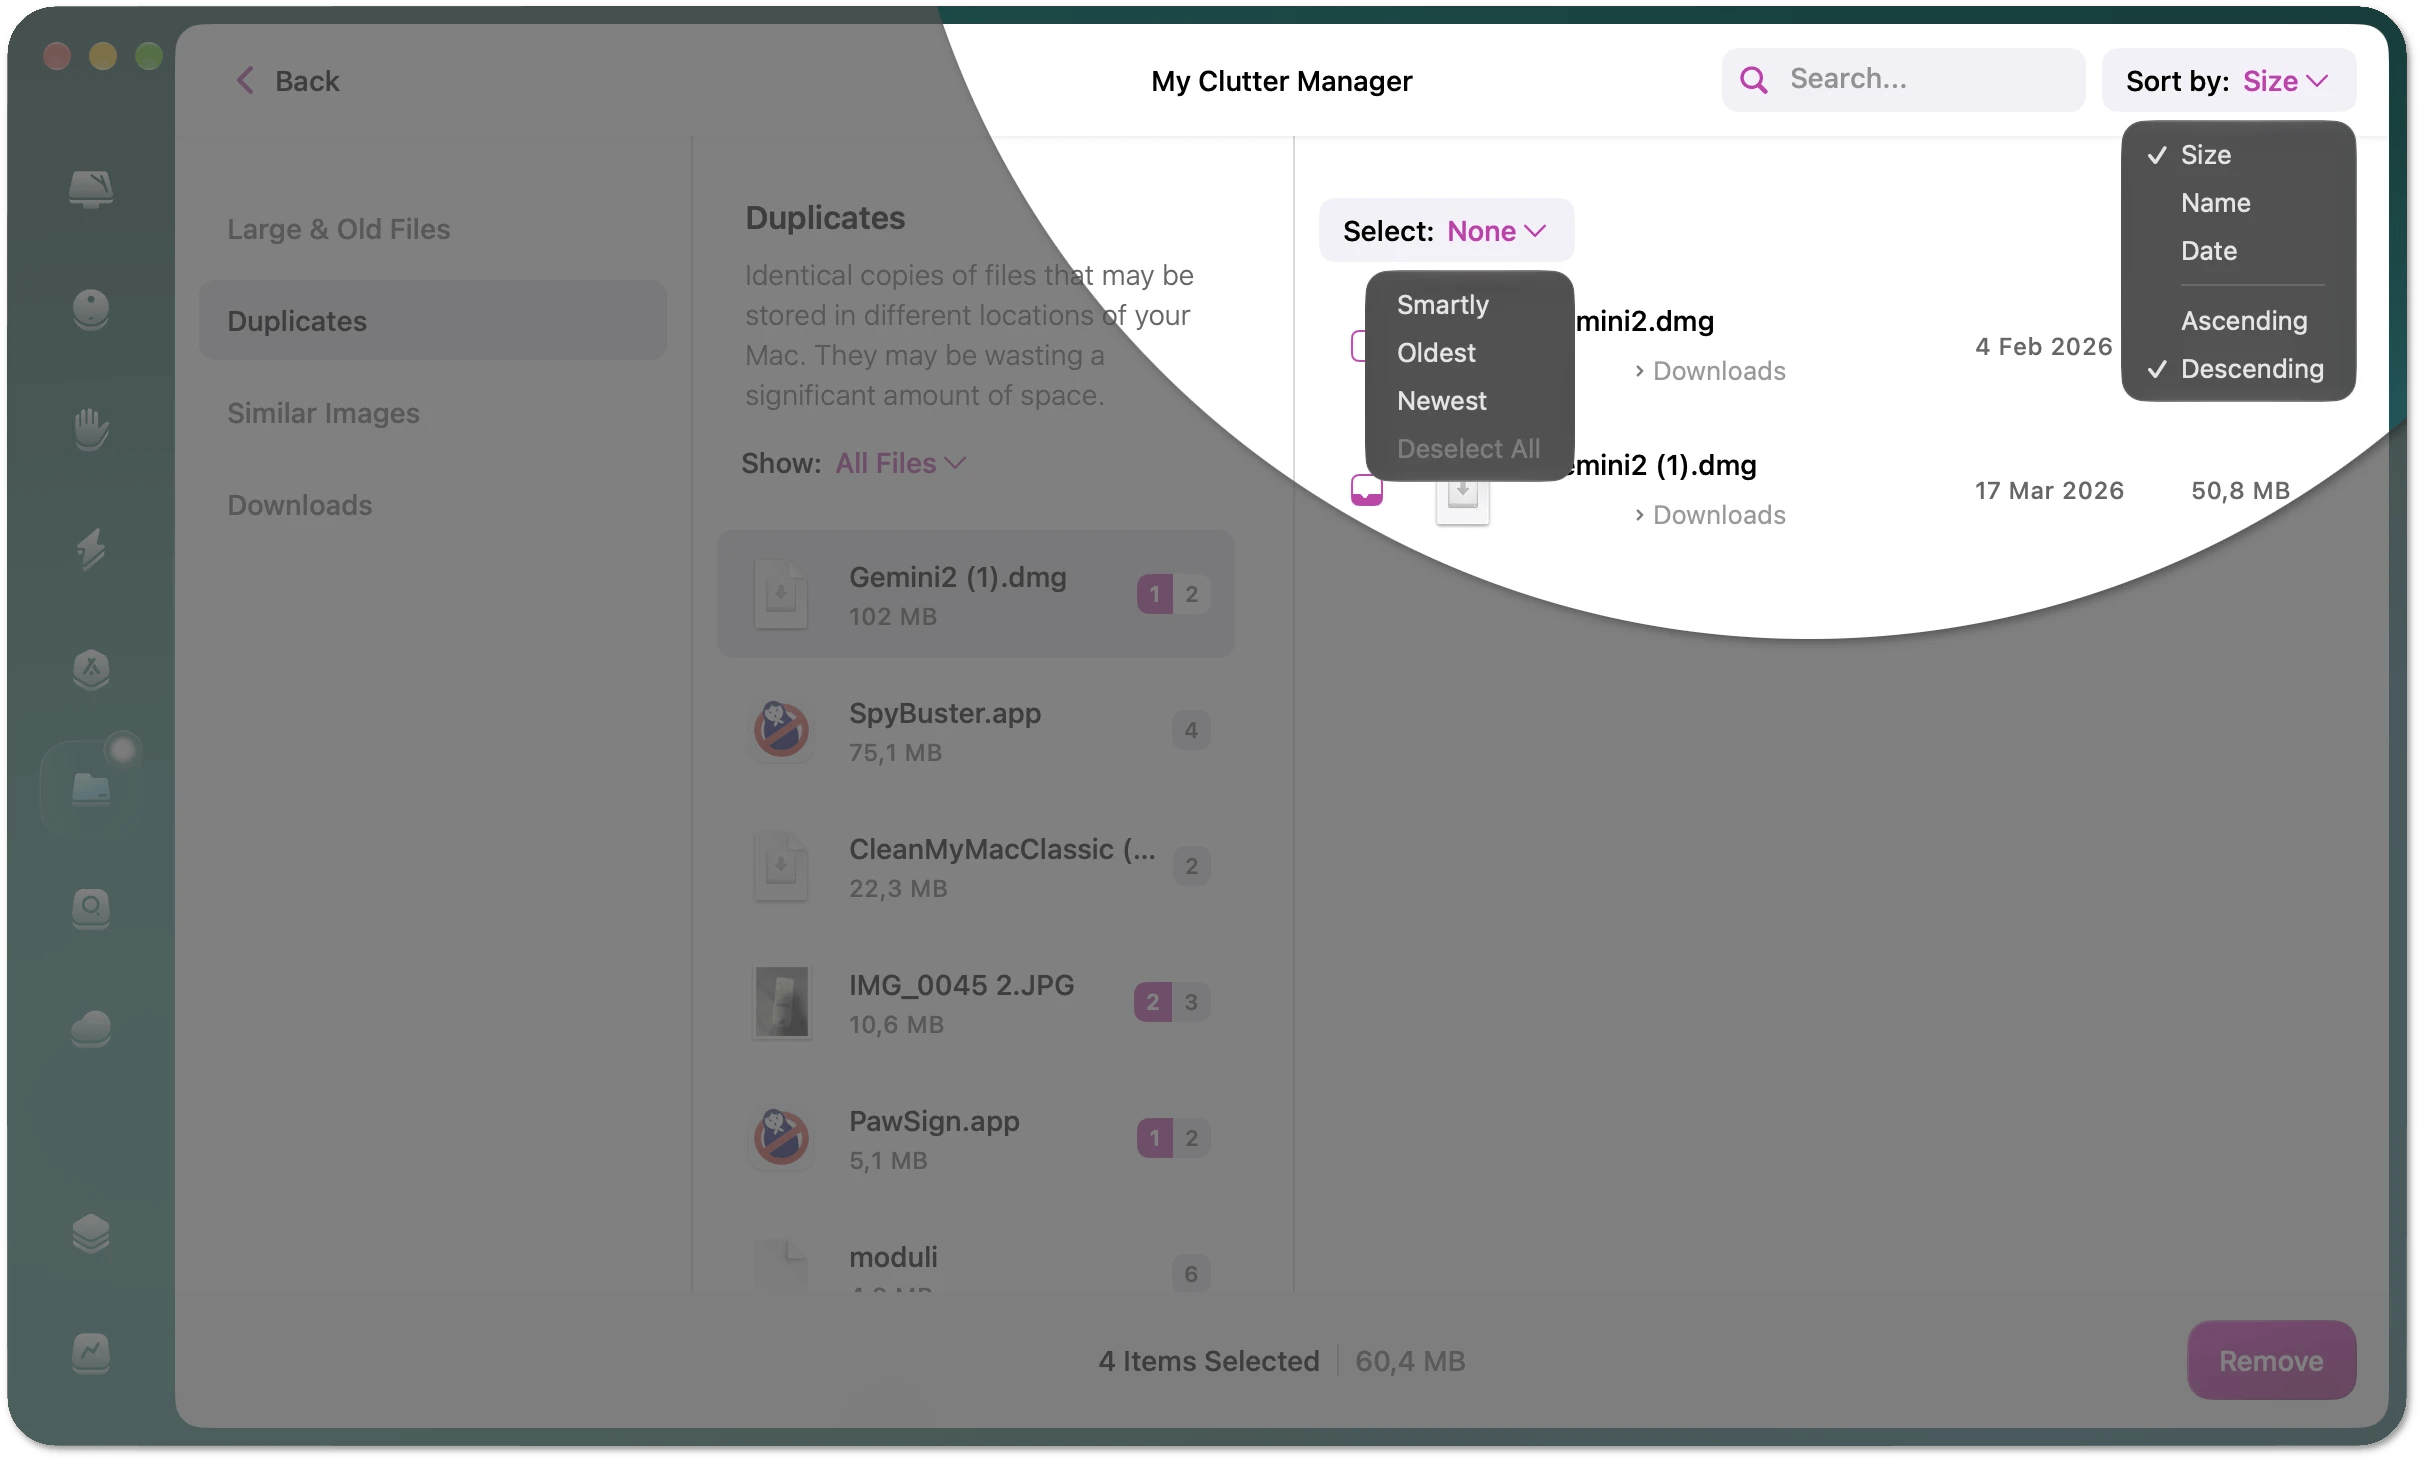Viewport: 2420px width, 1460px height.
Task: Select the My Clutter folder icon in sidebar
Action: [x=91, y=789]
